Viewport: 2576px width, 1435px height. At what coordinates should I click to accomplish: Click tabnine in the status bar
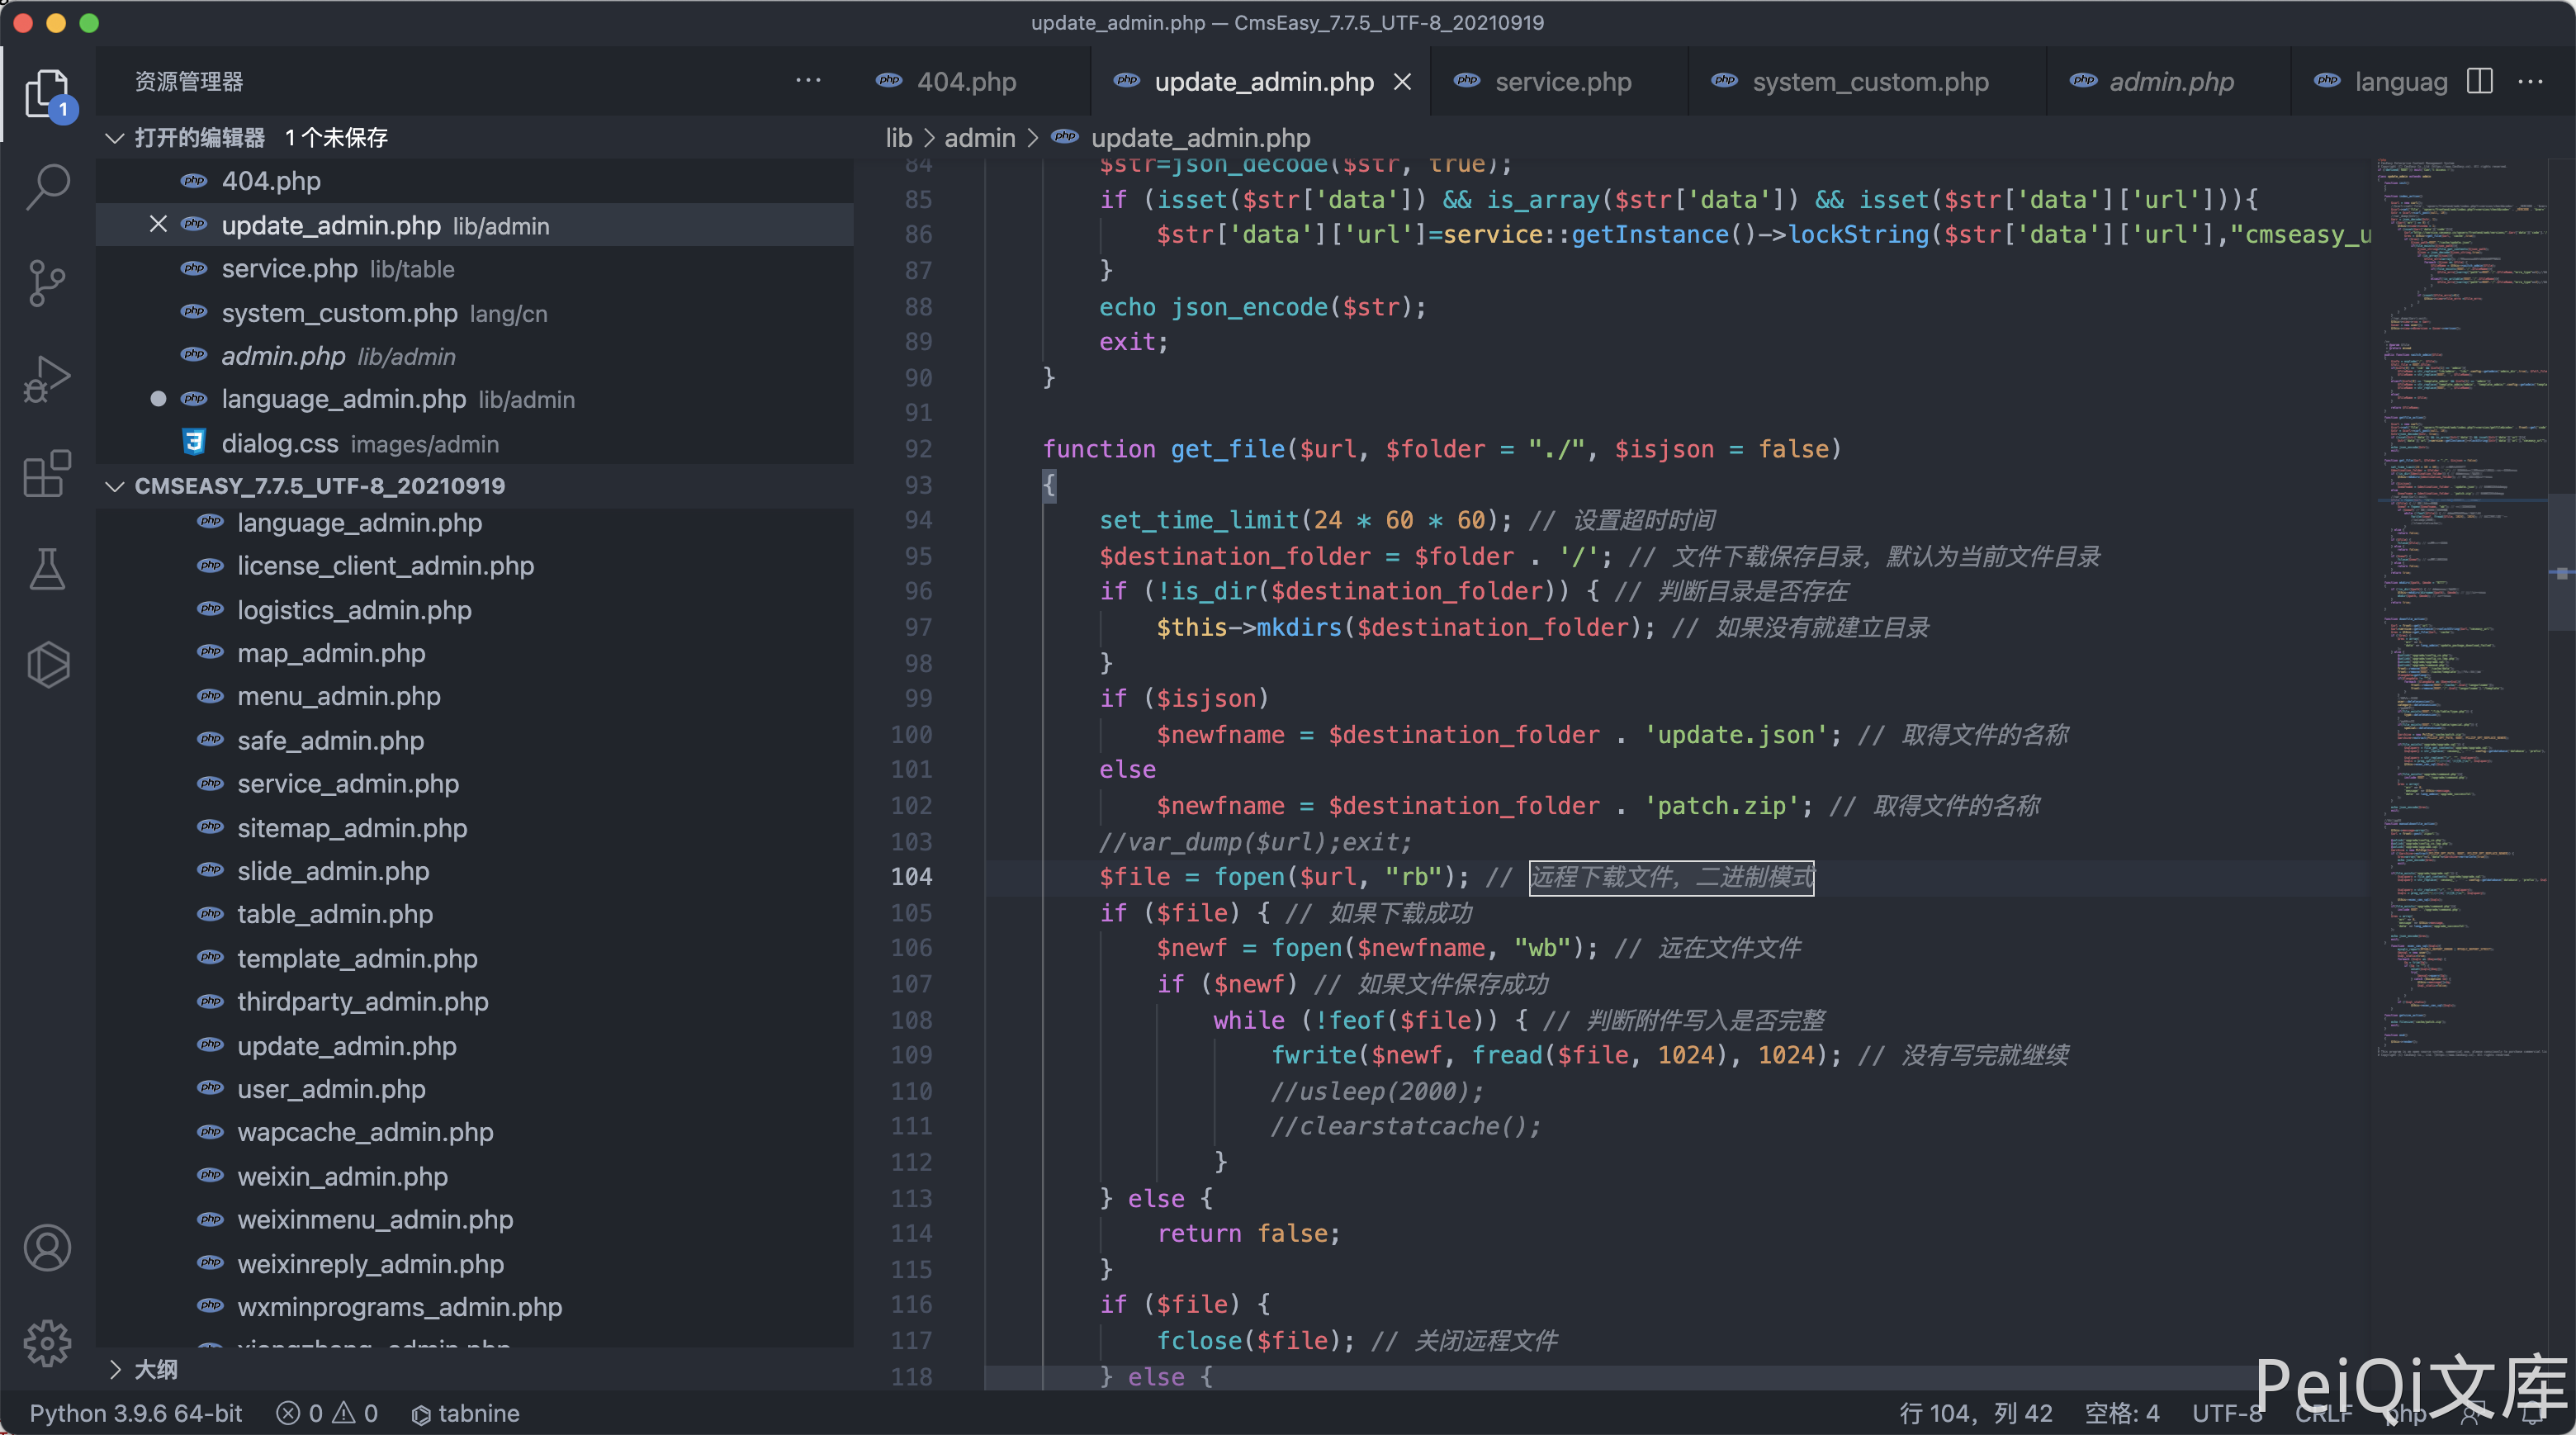(466, 1413)
